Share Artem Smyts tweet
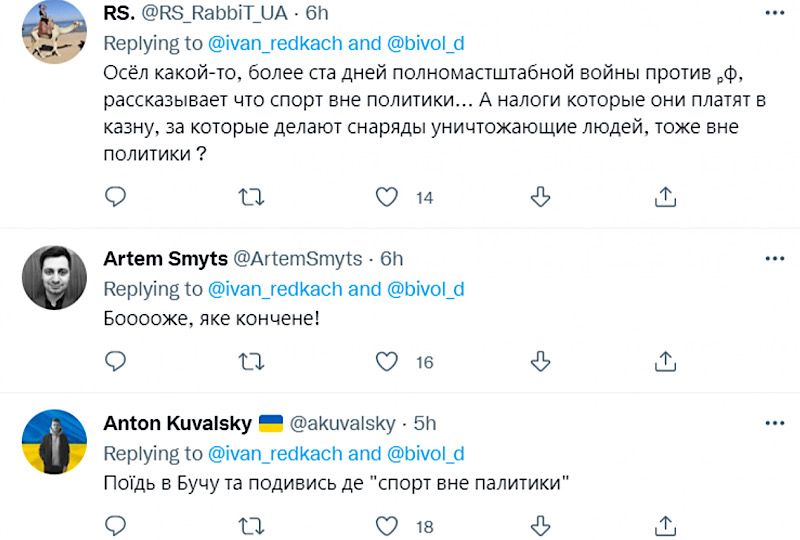The image size is (800, 540). click(666, 360)
